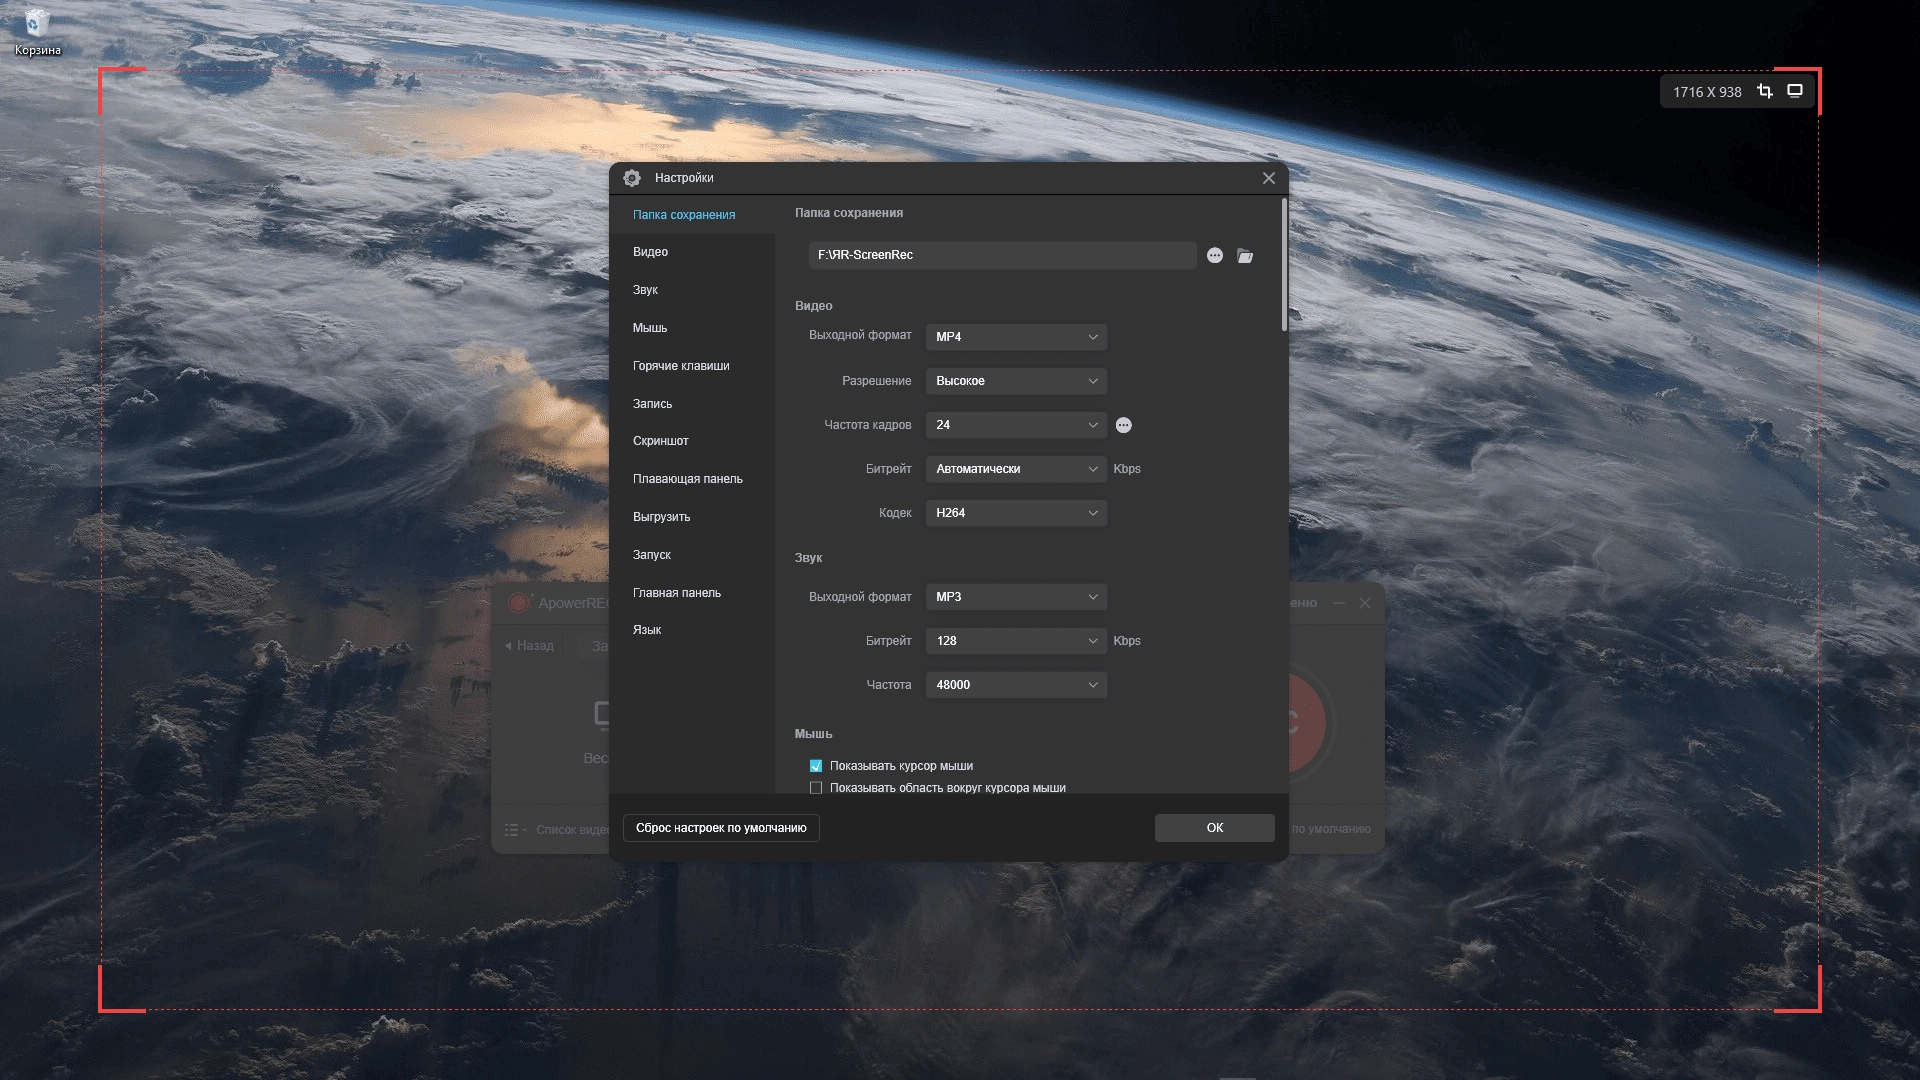Select Выгрузить in settings sidebar
1920x1080 pixels.
tap(691, 517)
